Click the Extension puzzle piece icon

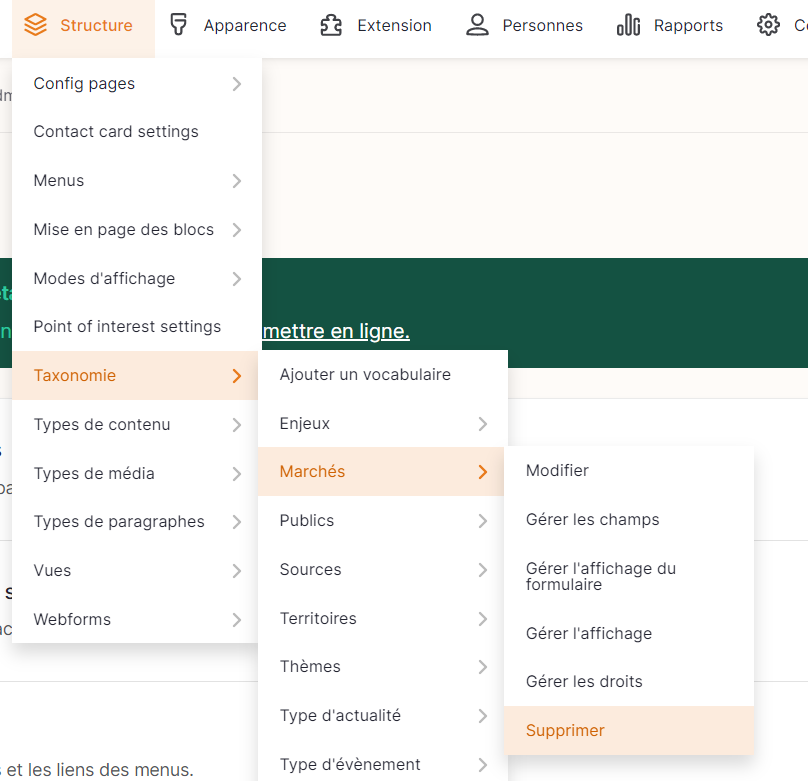(x=331, y=25)
